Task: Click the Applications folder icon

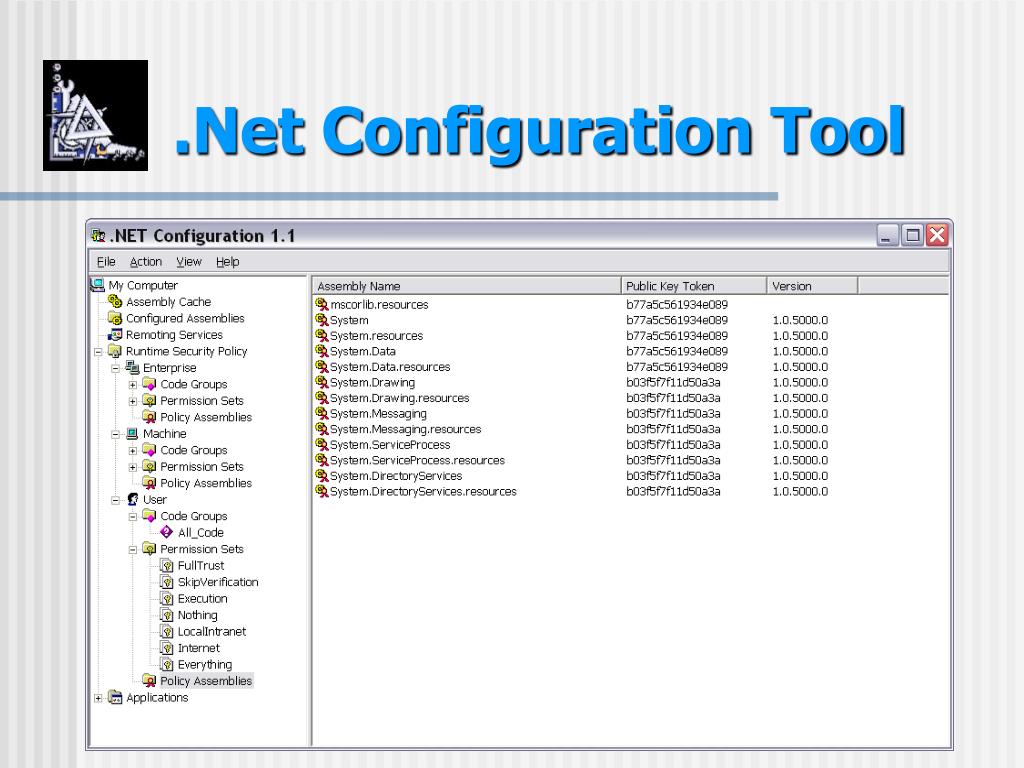Action: (115, 697)
